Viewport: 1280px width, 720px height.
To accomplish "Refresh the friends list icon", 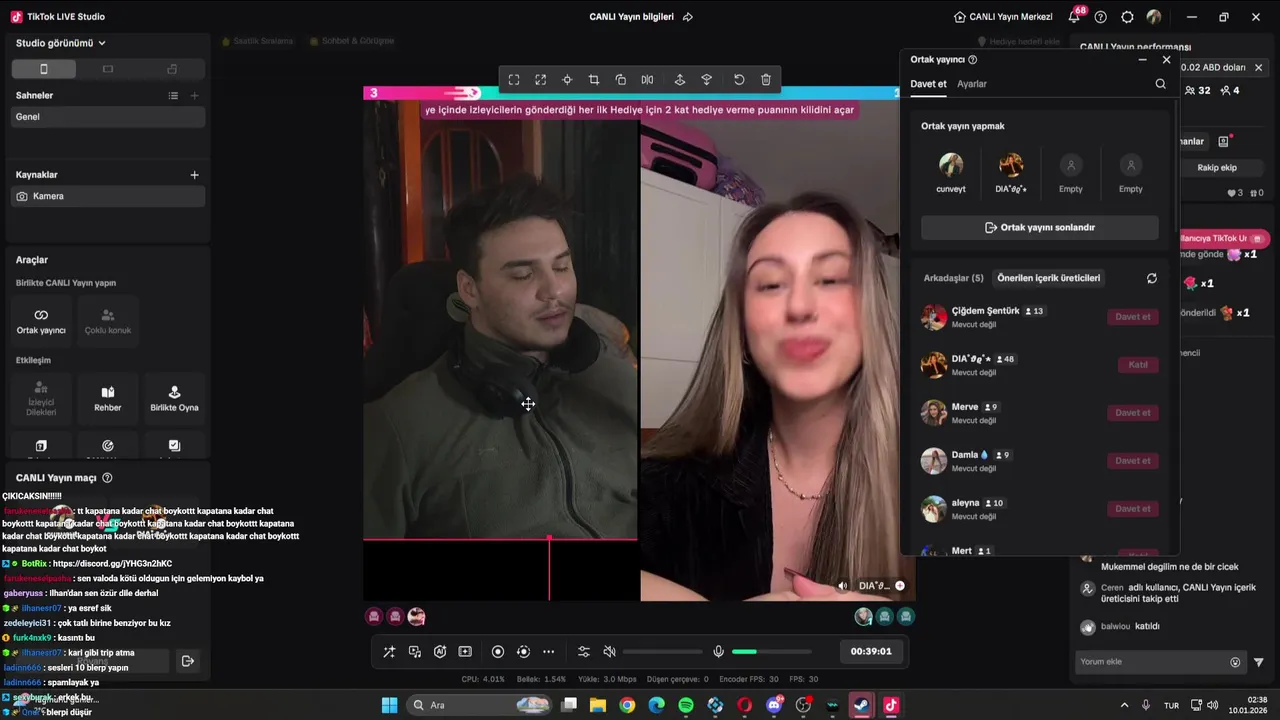I will 1152,278.
